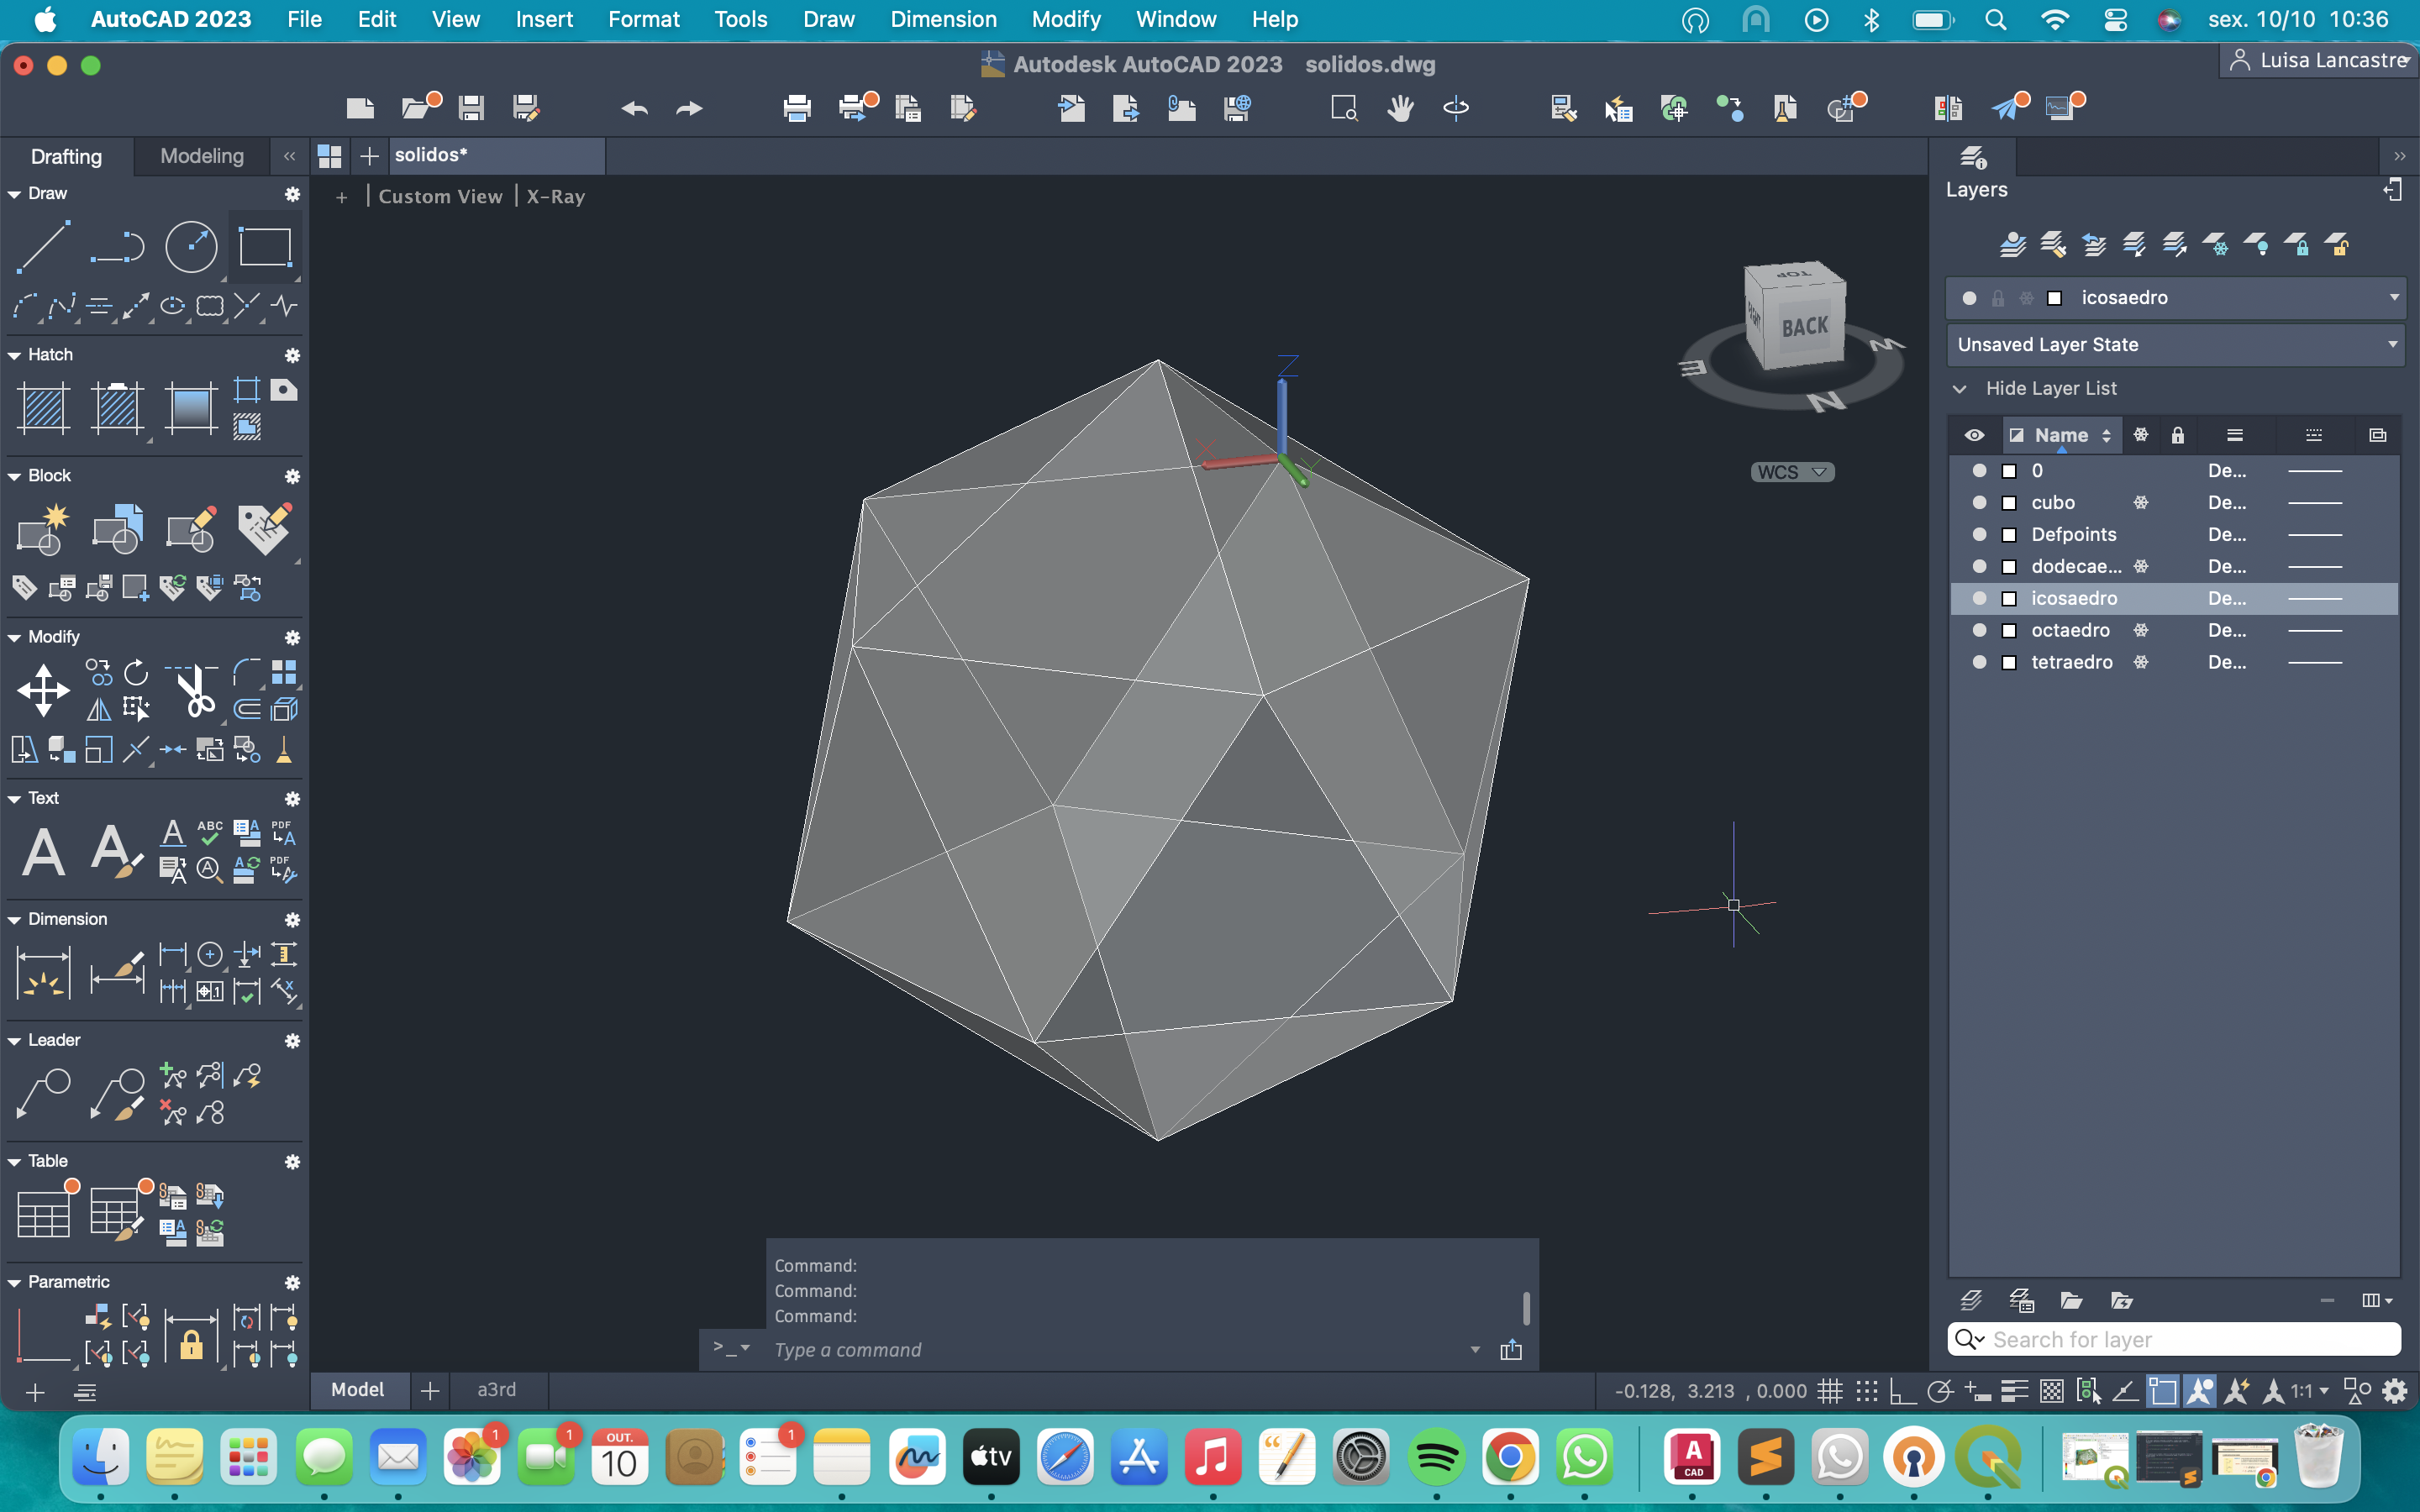Click the tetraedro layer color swatch
Image resolution: width=2420 pixels, height=1512 pixels.
(x=2009, y=662)
